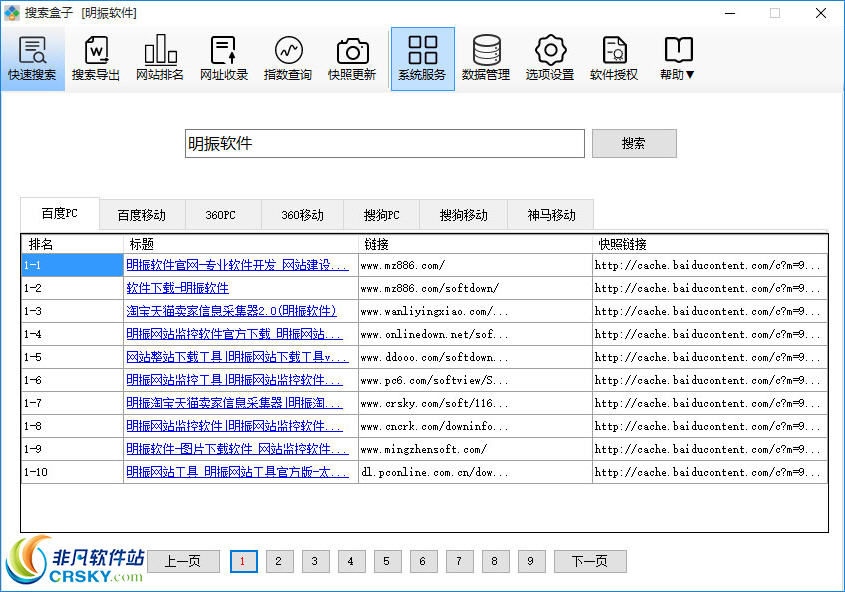845x592 pixels.
Task: Click snapshot link cell in row 1-1
Action: pos(710,265)
